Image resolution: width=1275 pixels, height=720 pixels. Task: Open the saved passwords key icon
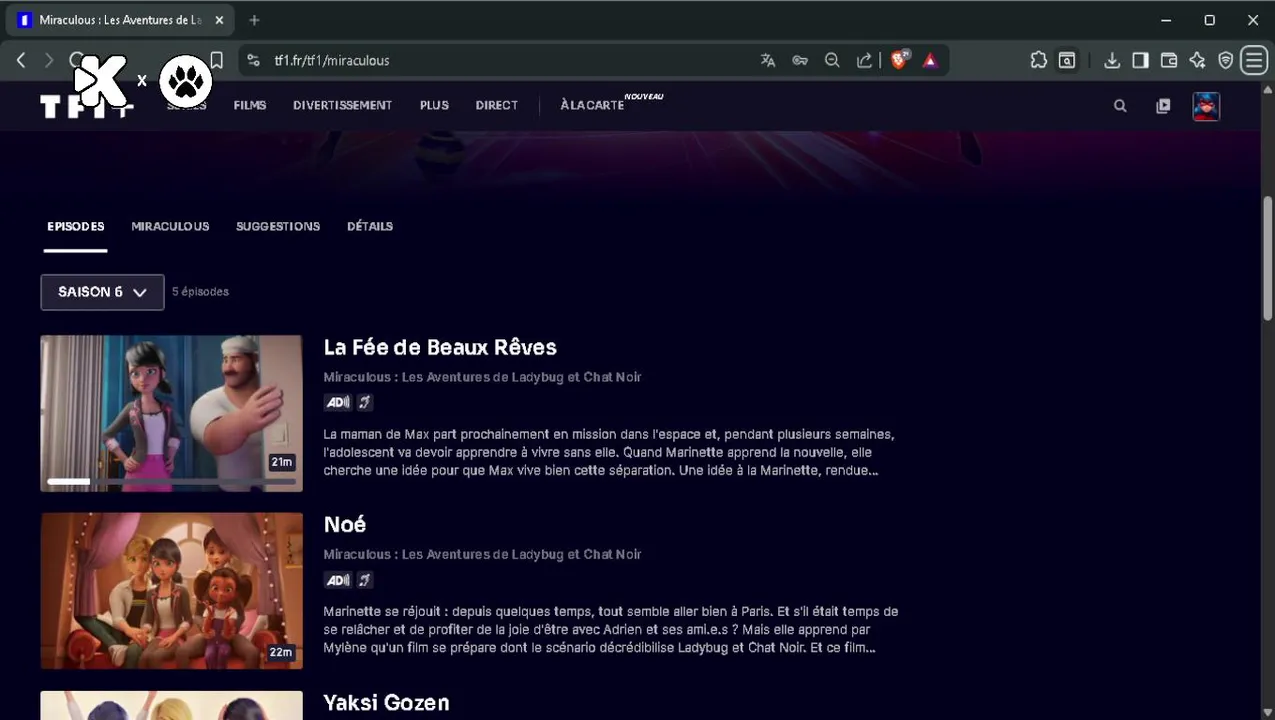click(x=800, y=60)
